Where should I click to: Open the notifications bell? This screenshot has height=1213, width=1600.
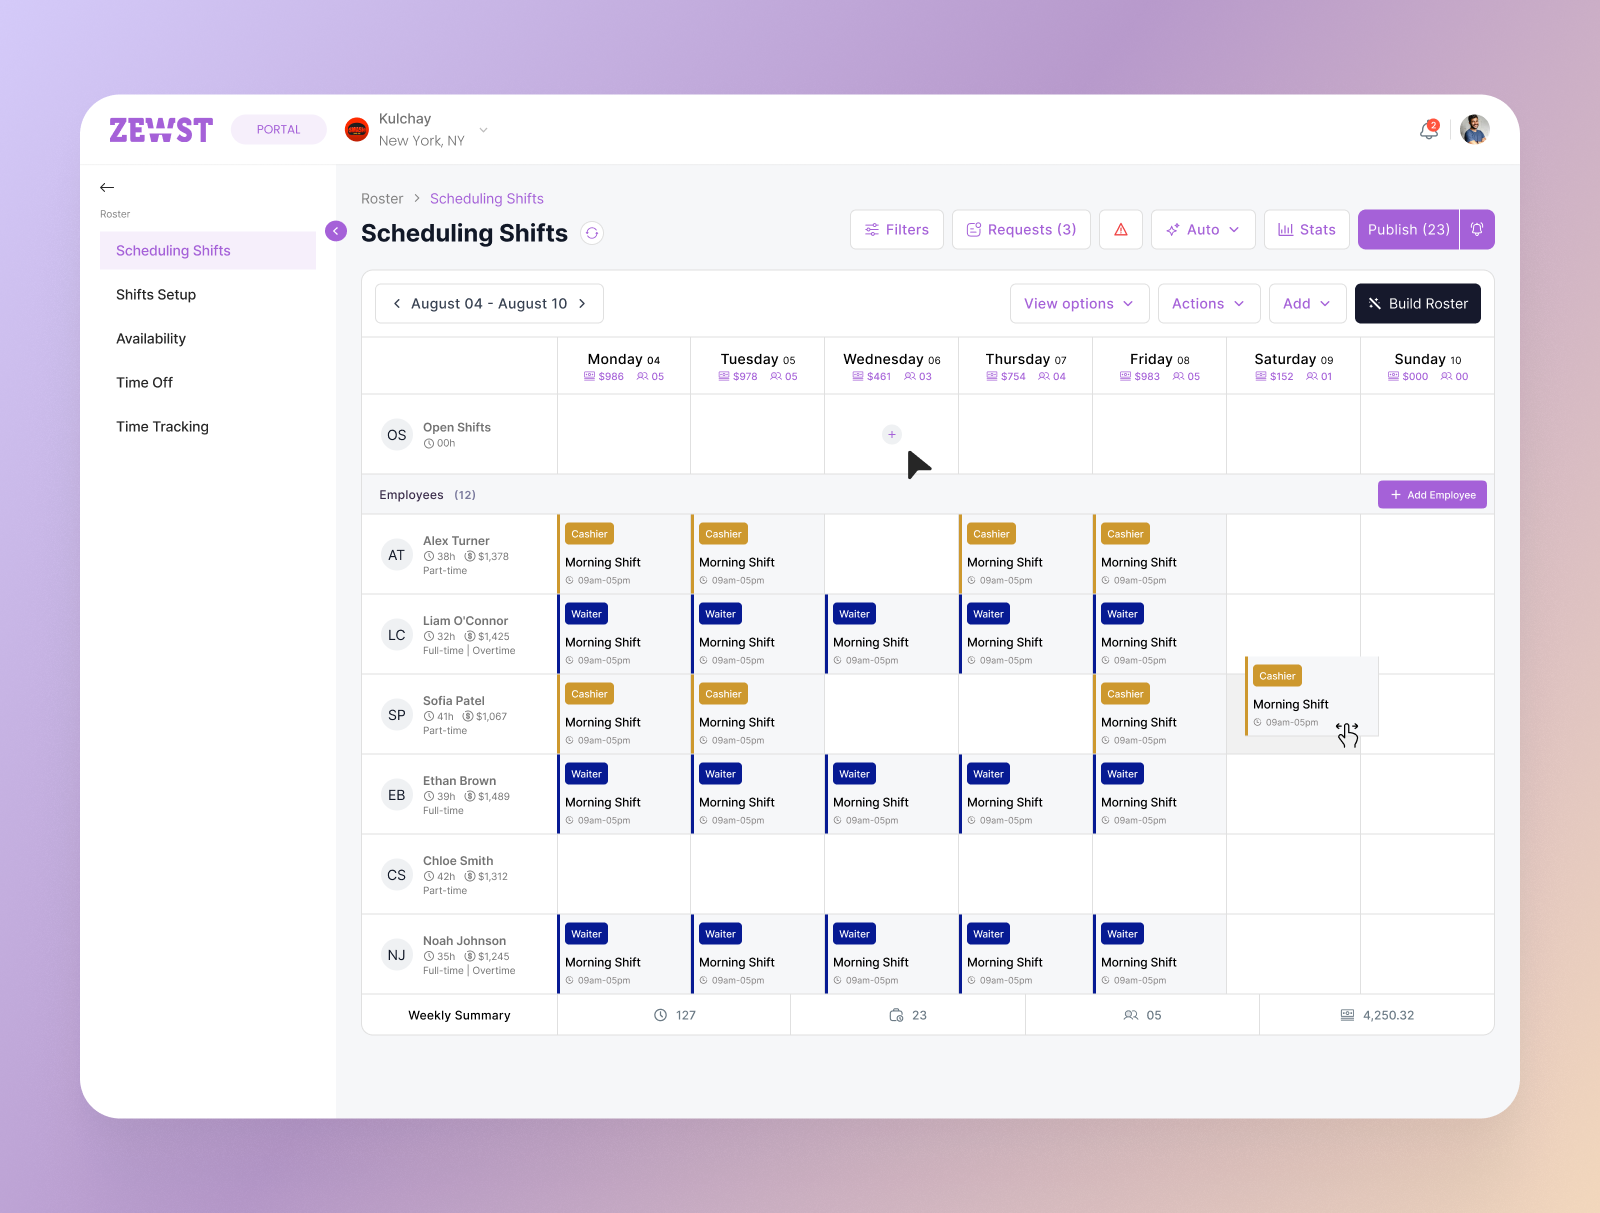pyautogui.click(x=1428, y=130)
